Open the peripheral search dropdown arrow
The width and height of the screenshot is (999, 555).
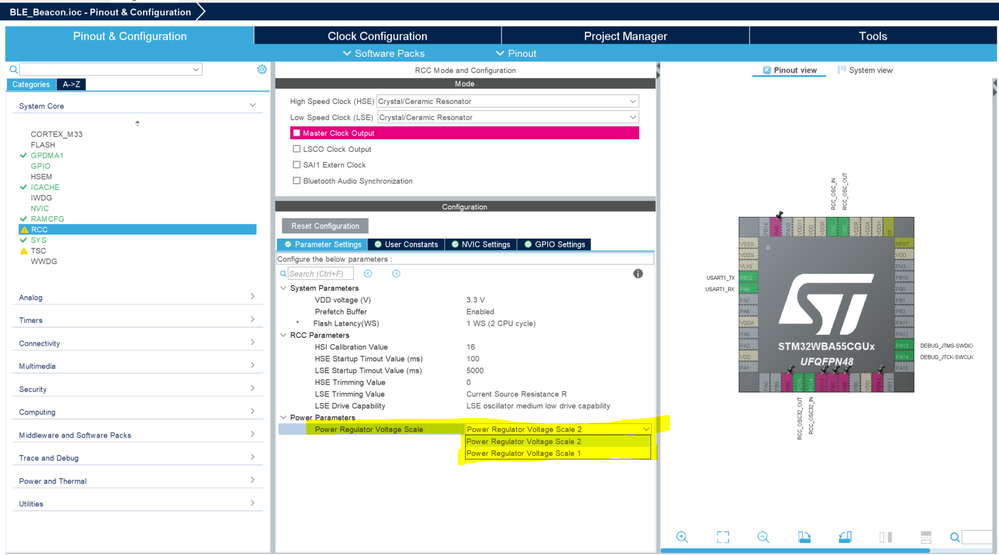click(x=196, y=69)
